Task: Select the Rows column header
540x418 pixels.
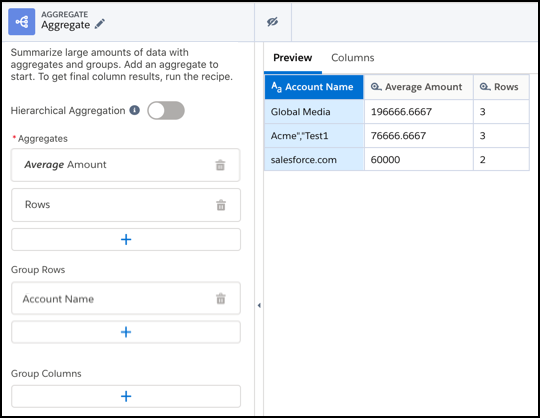Action: (501, 87)
